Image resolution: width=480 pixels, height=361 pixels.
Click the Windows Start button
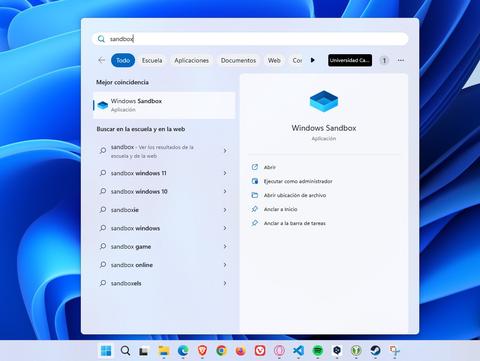(x=106, y=351)
